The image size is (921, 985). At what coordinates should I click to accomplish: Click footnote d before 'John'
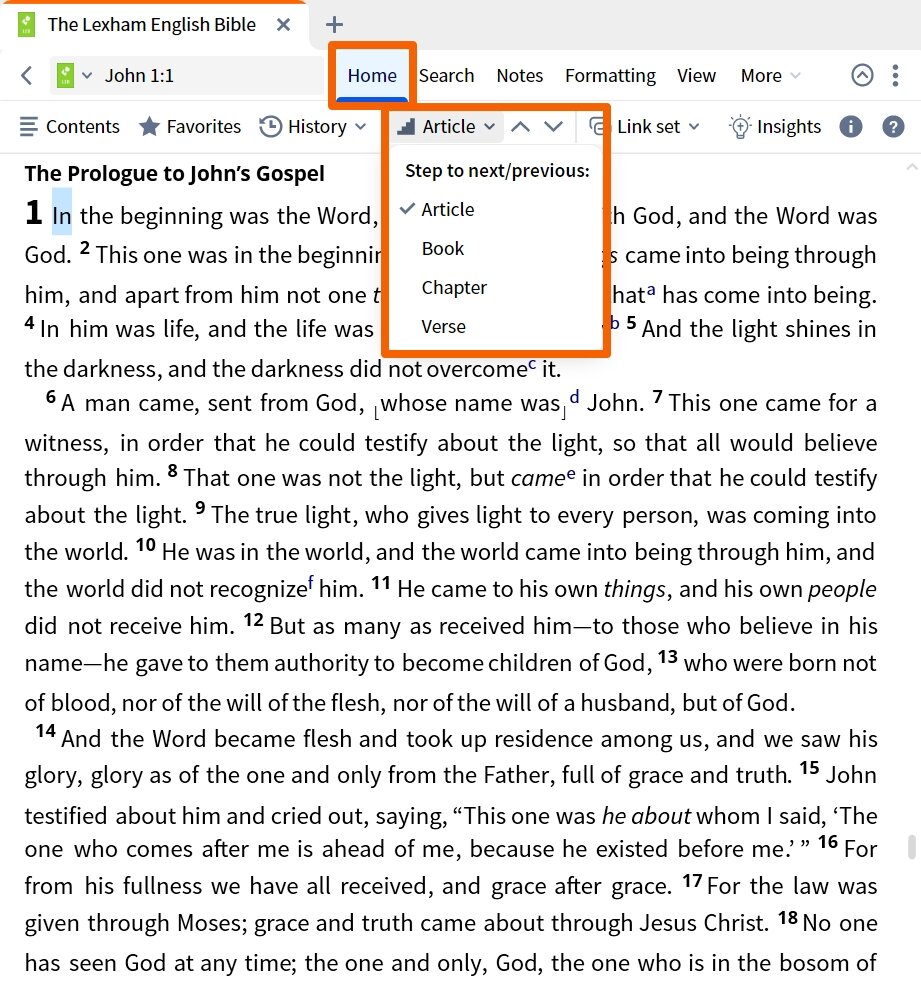(574, 398)
